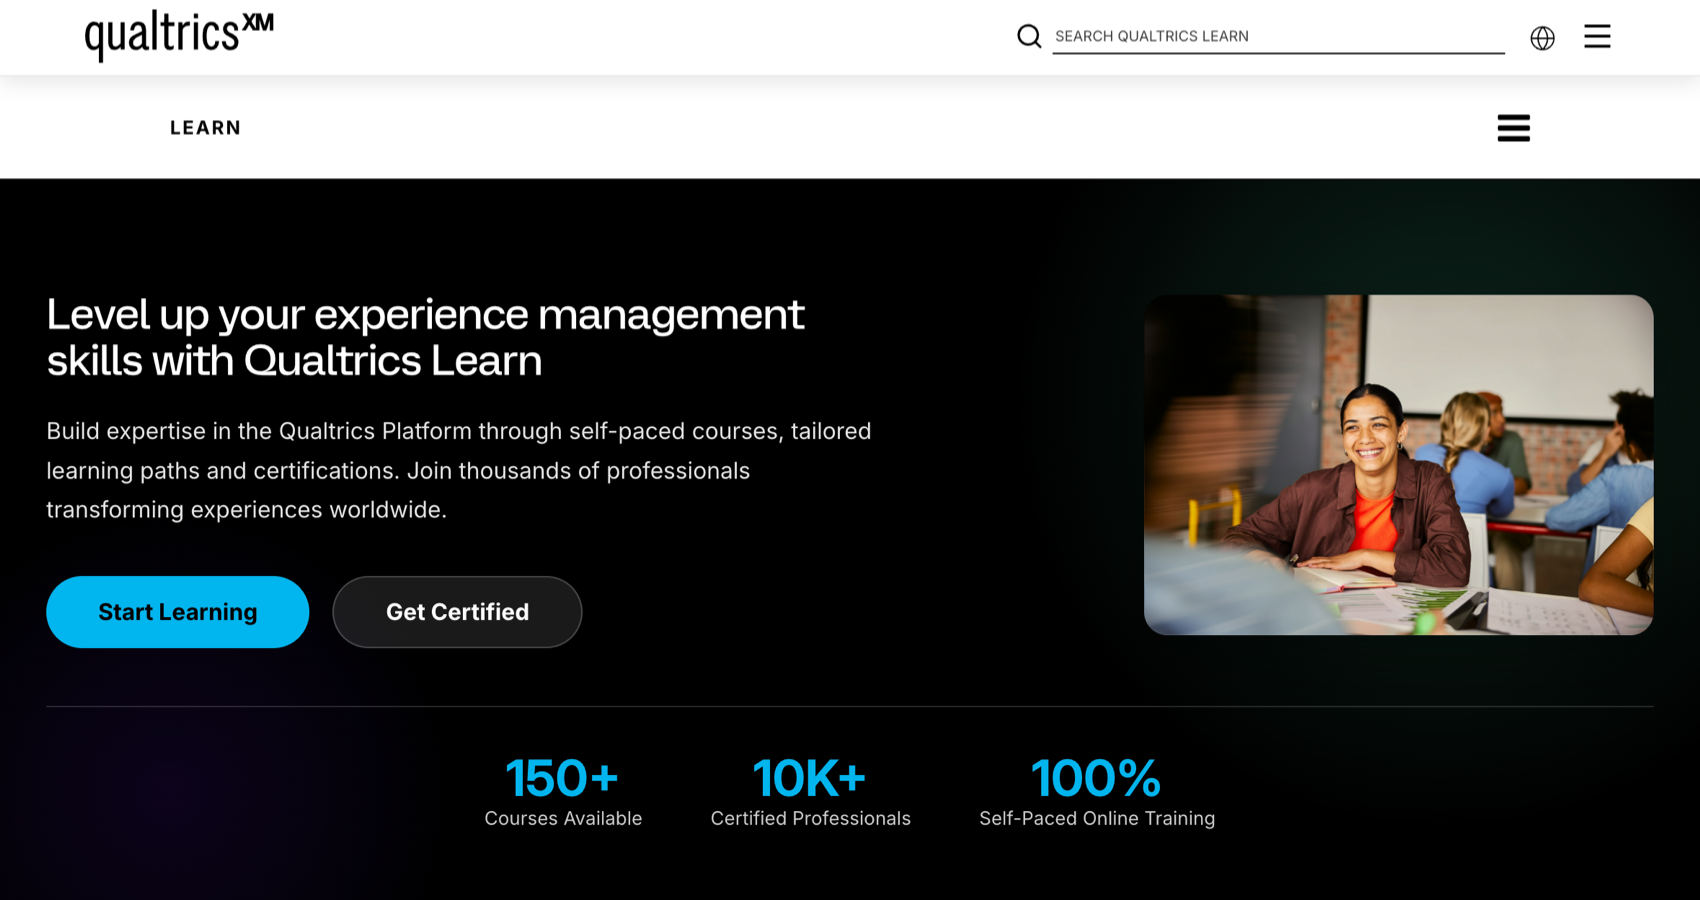Select the 10K+ Certified Professionals stat
1700x900 pixels.
tap(810, 792)
